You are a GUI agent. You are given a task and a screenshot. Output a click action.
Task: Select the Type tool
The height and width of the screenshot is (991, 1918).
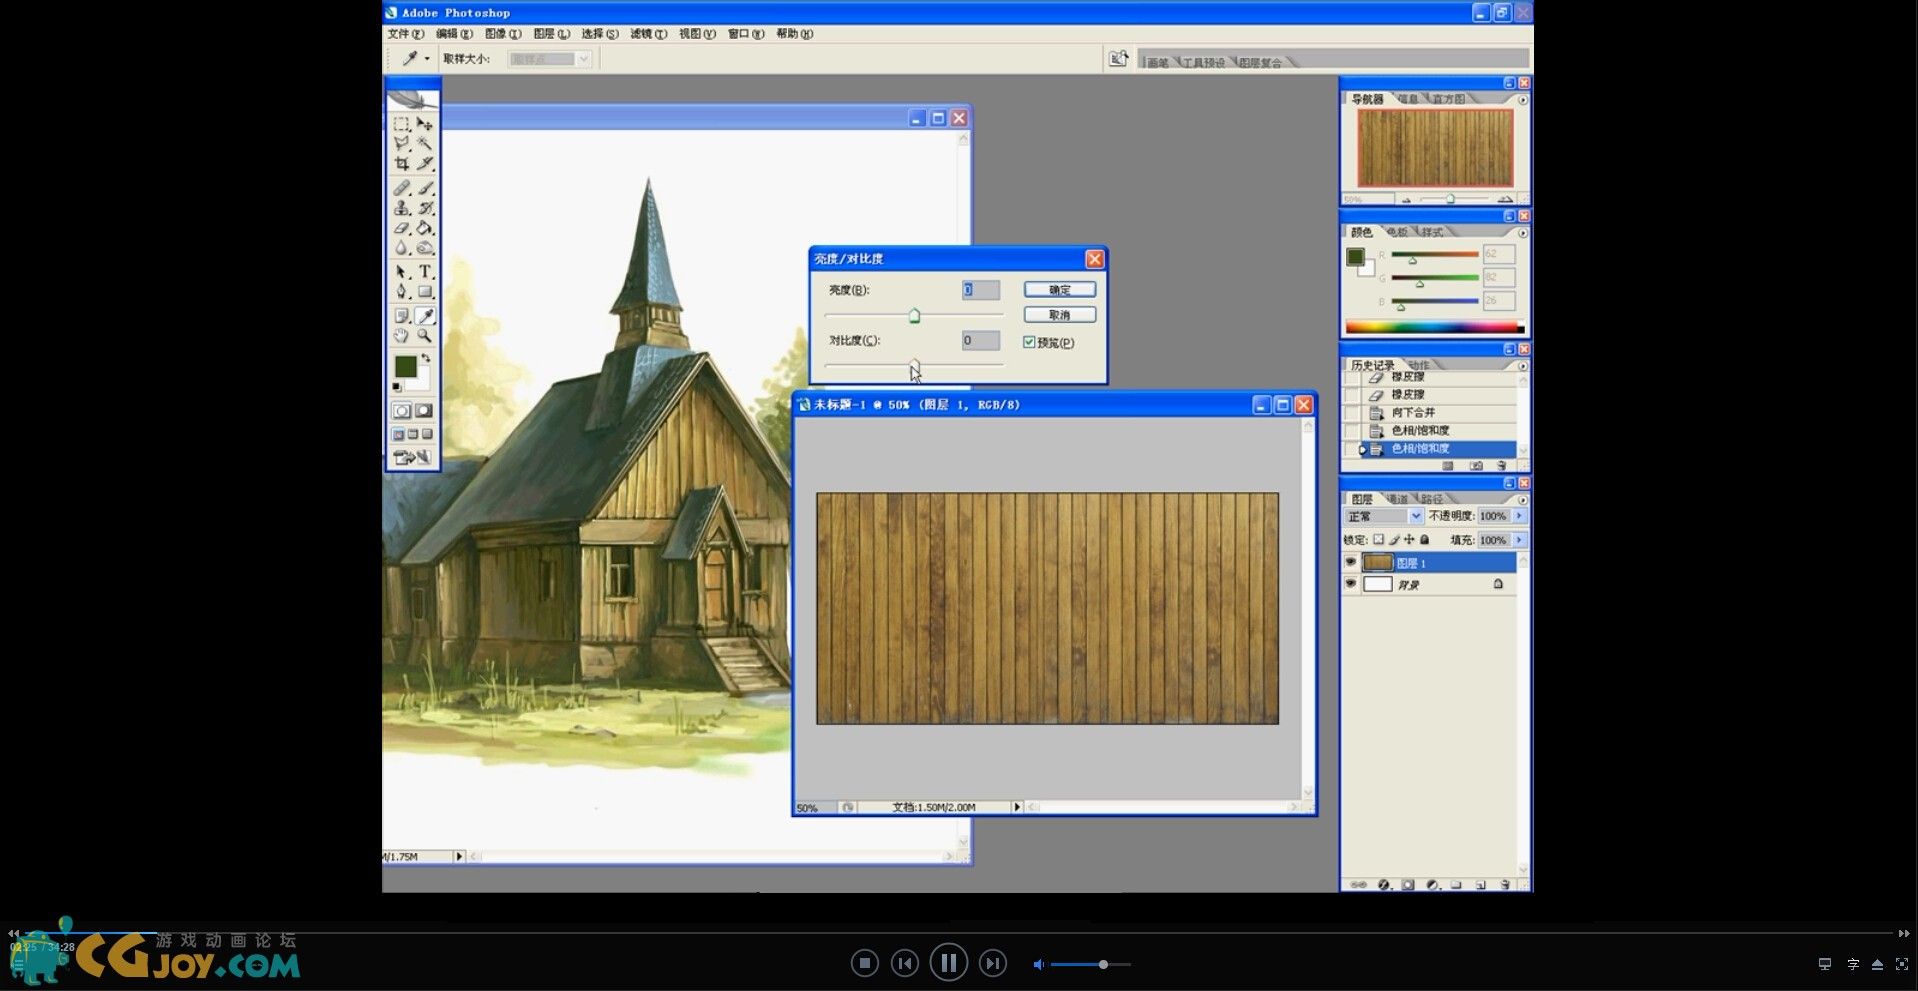click(x=425, y=272)
